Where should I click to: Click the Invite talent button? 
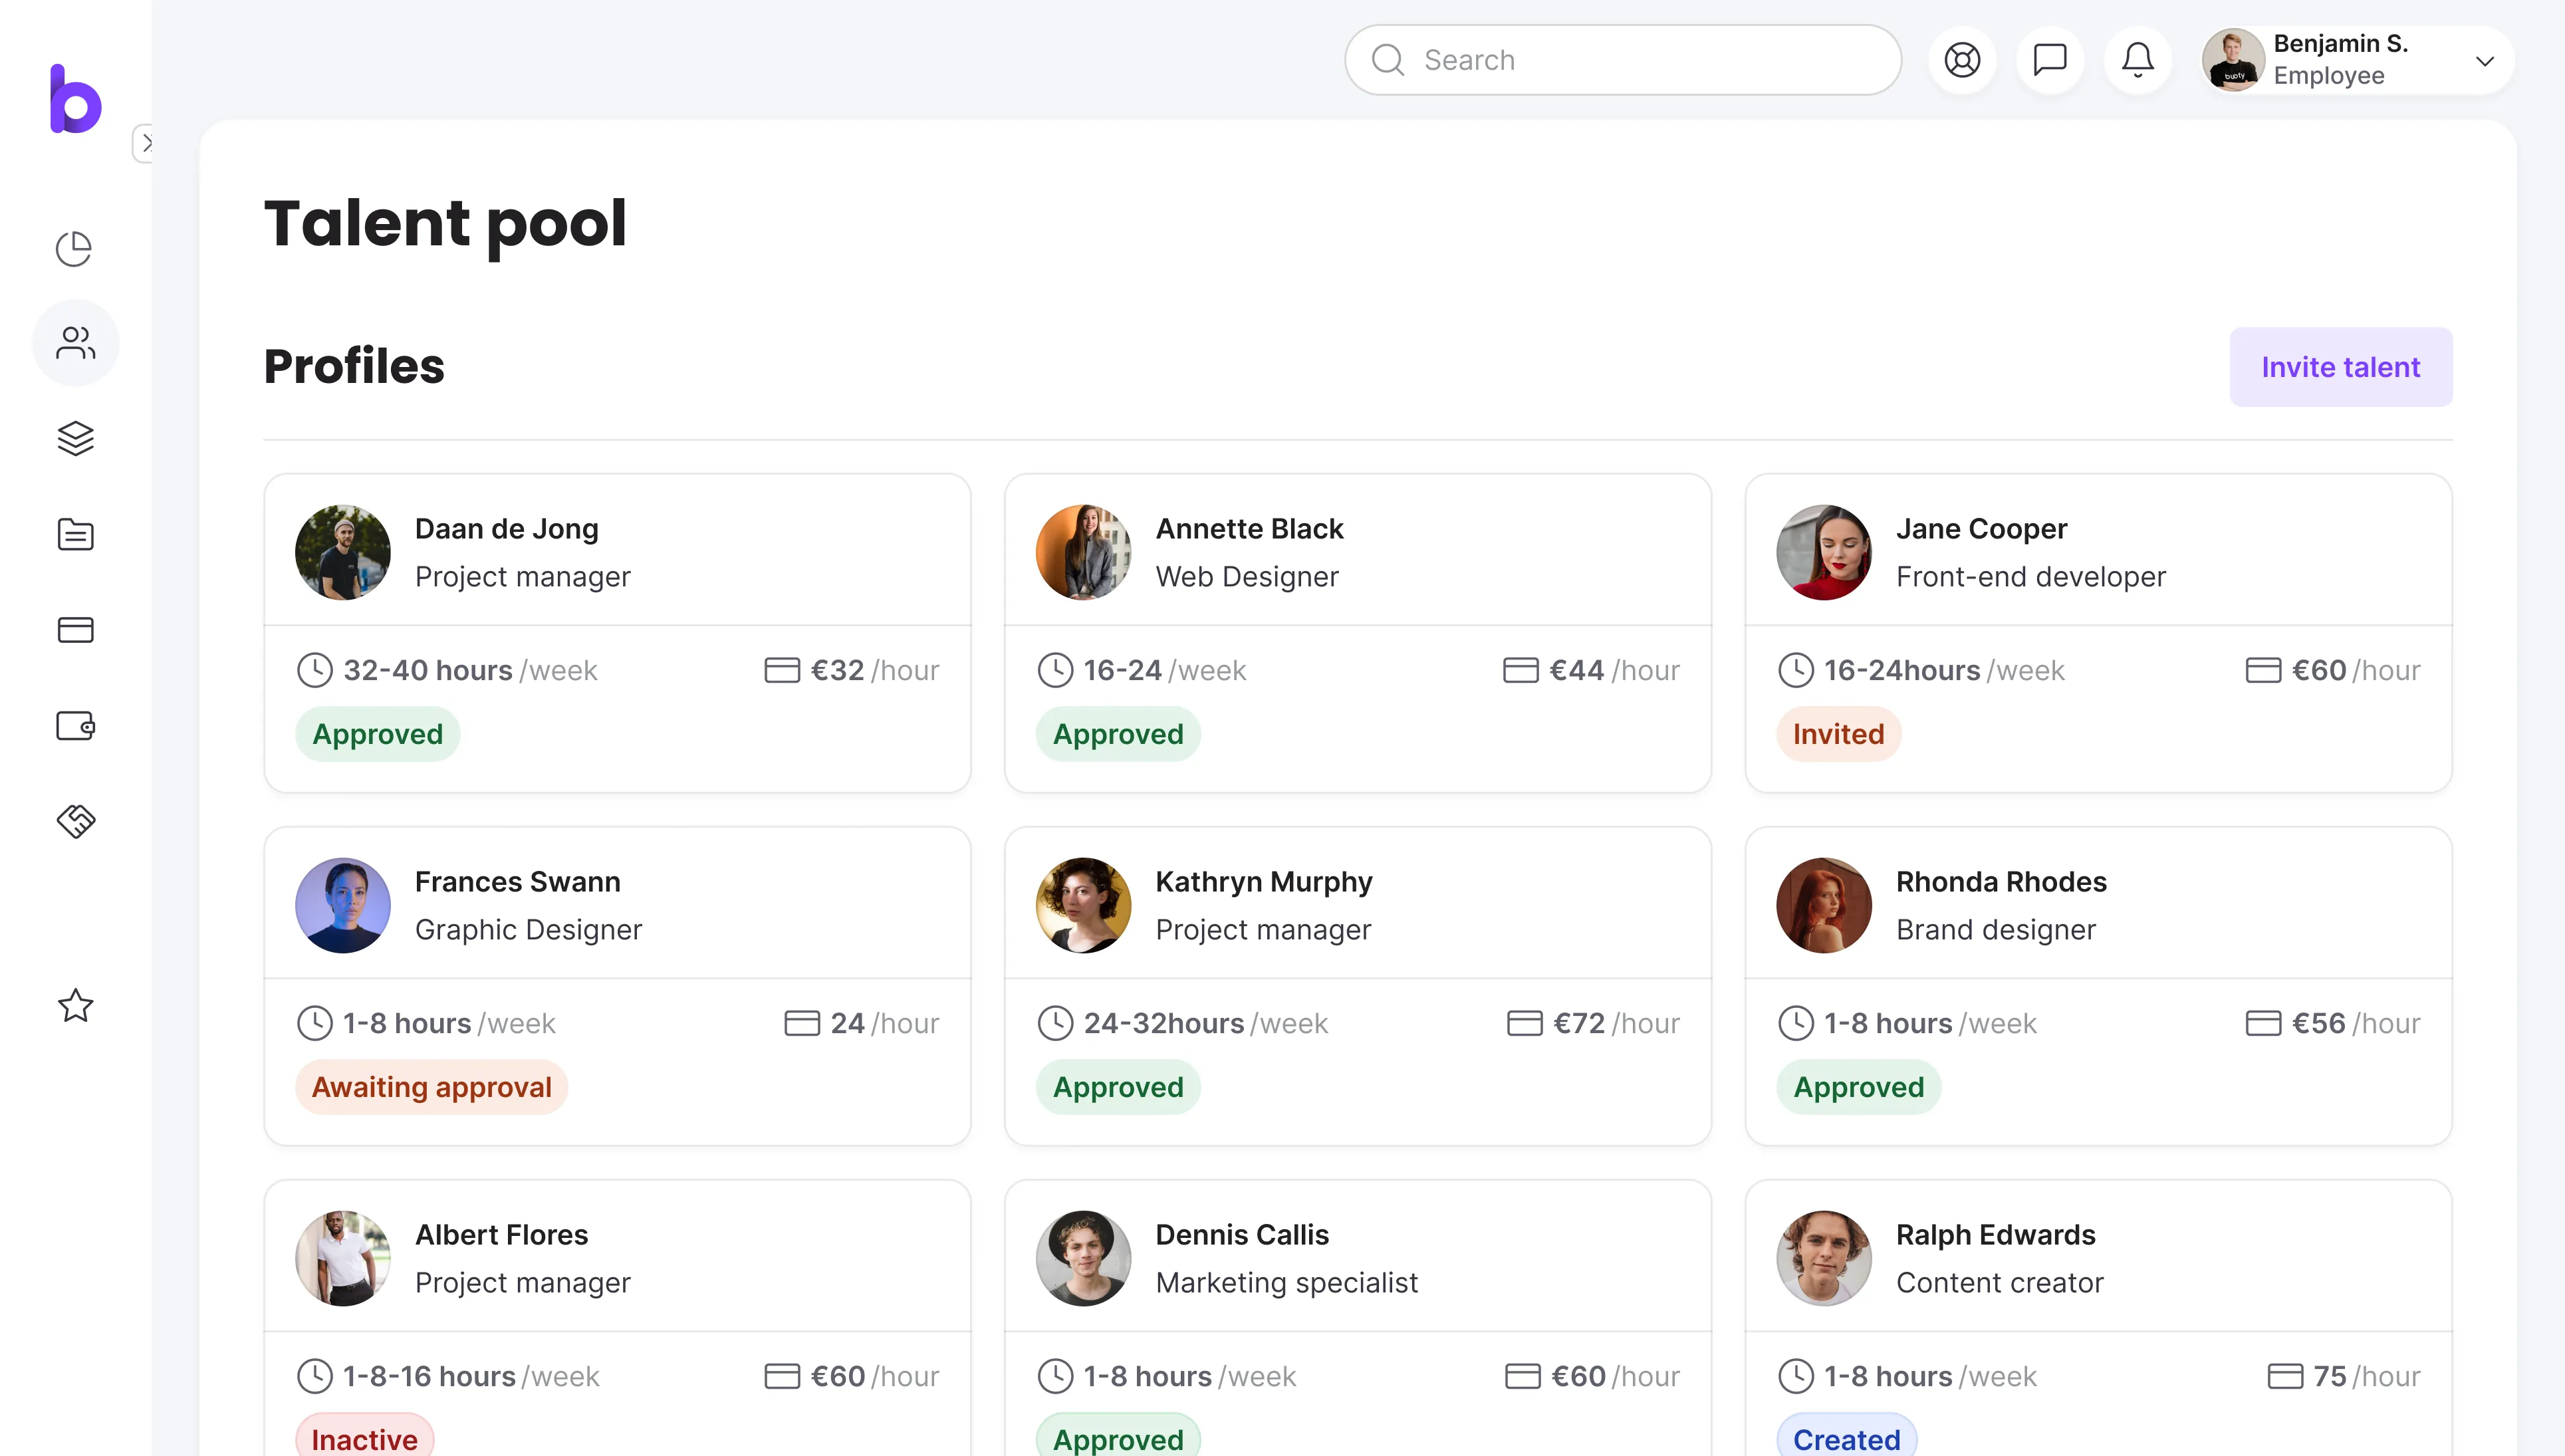pyautogui.click(x=2340, y=367)
